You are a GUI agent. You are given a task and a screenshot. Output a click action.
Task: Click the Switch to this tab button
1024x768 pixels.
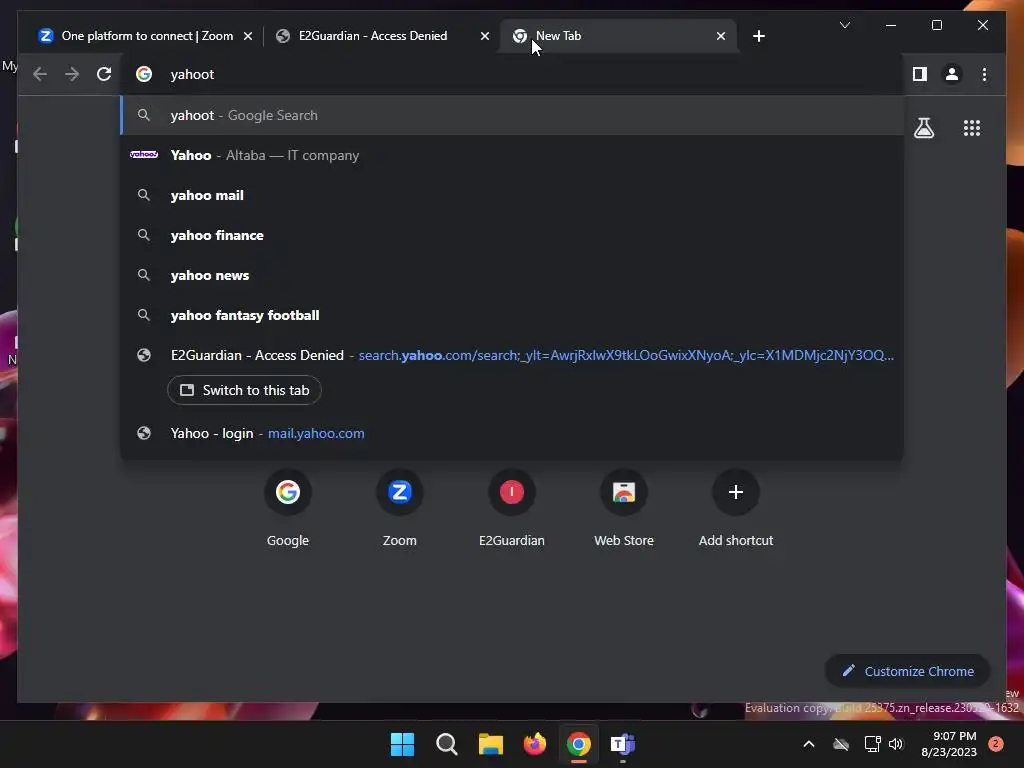244,390
